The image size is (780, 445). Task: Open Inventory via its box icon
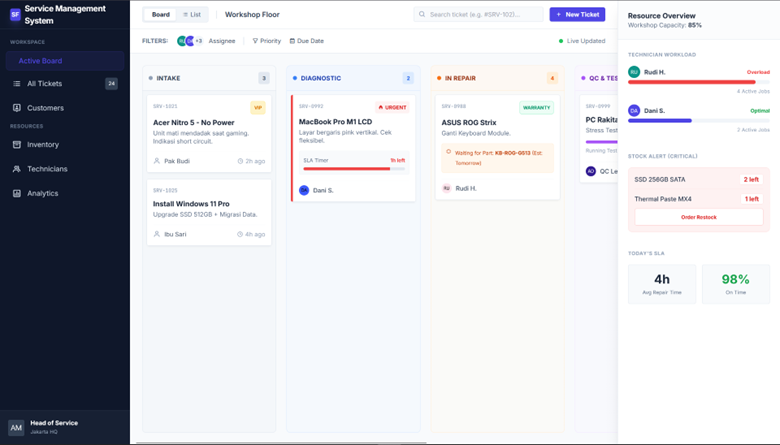(16, 145)
